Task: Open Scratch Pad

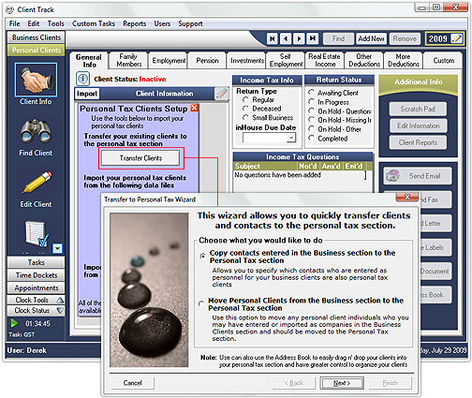Action: pyautogui.click(x=418, y=109)
